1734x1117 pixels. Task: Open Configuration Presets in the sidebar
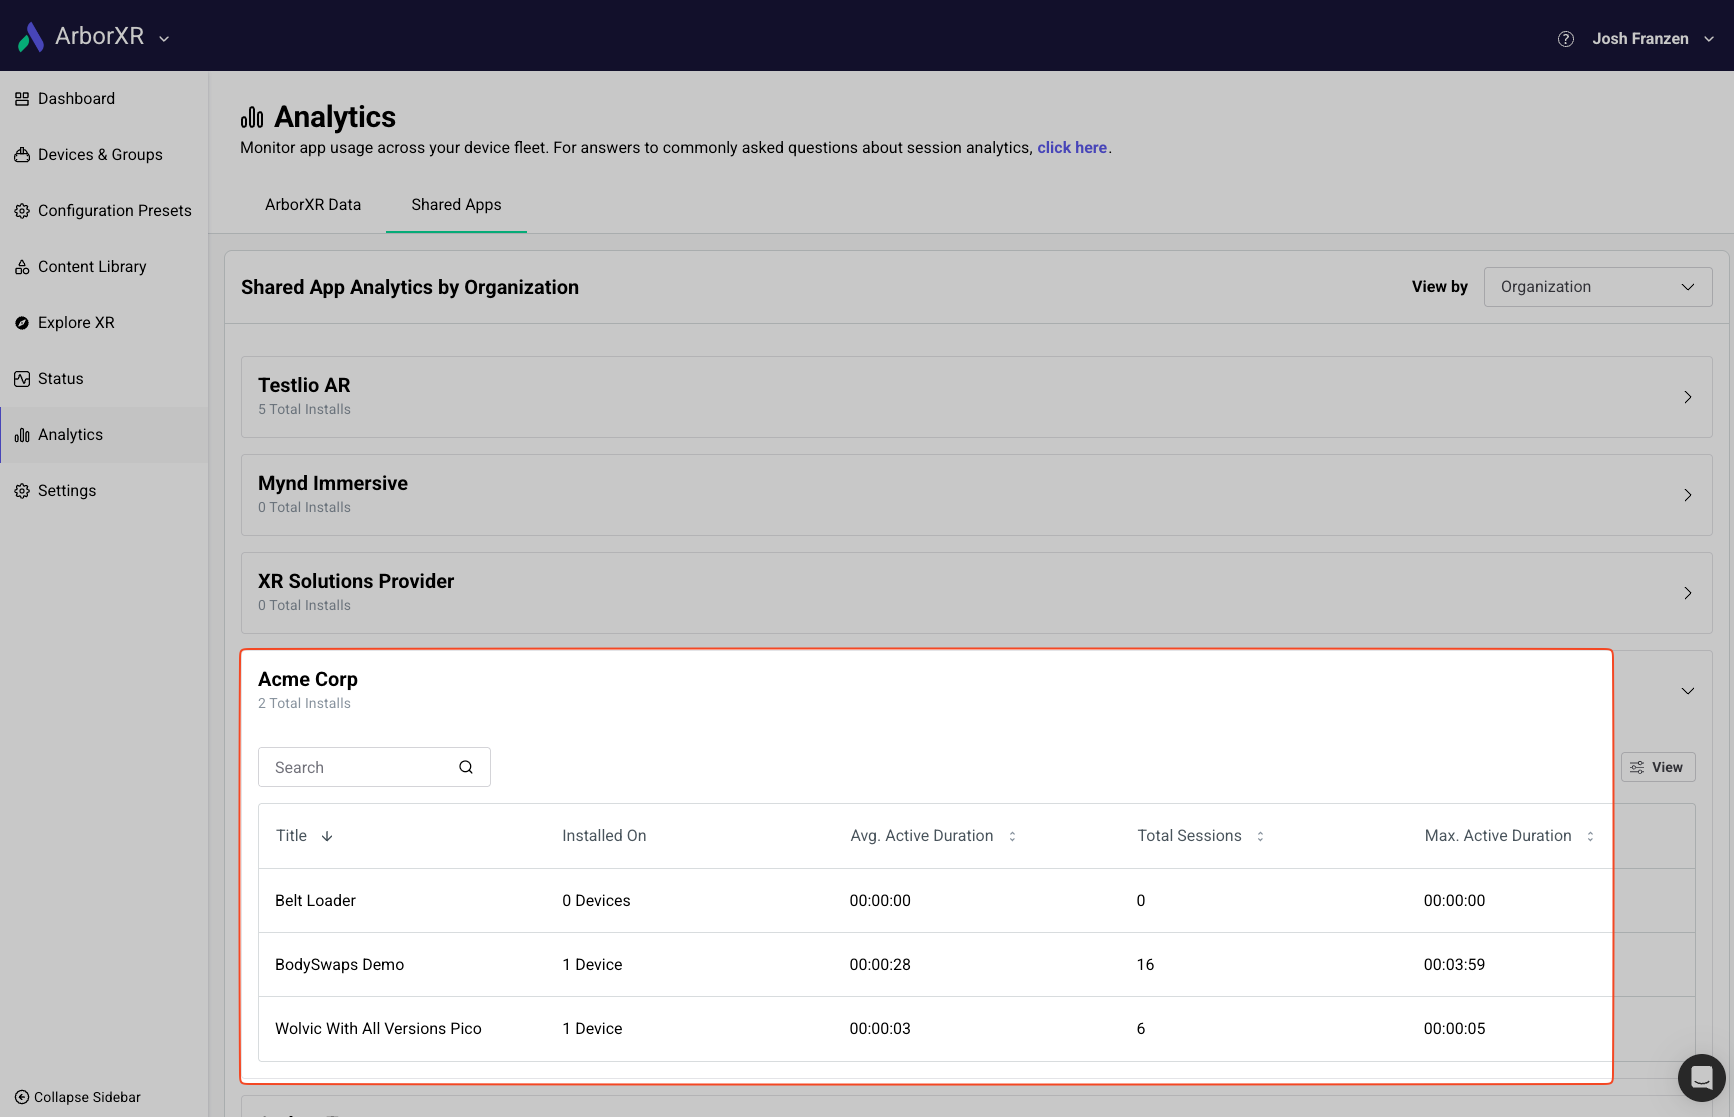(104, 211)
